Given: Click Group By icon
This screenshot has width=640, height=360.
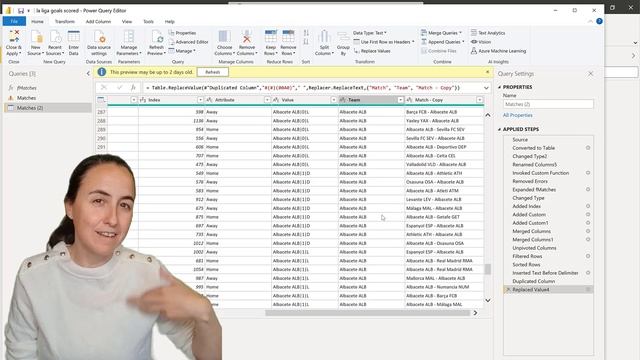Looking at the screenshot, I should point(343,37).
